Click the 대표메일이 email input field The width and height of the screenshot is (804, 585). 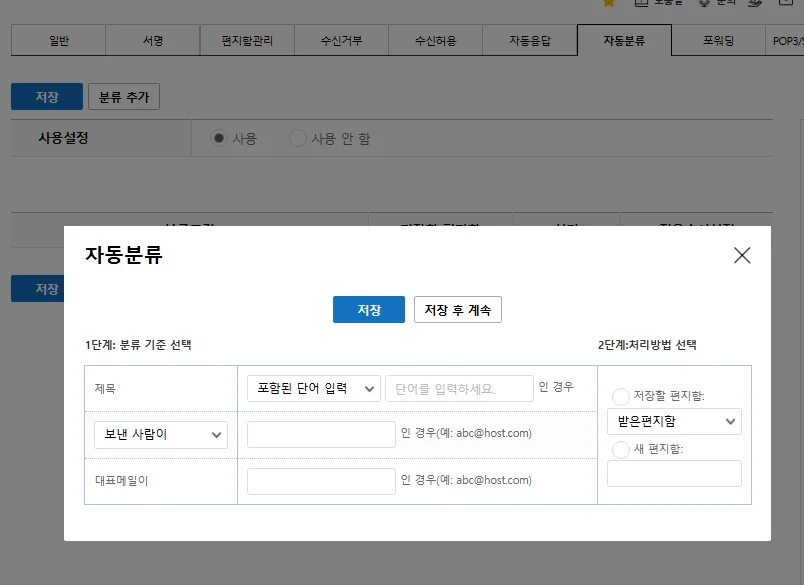(x=321, y=481)
